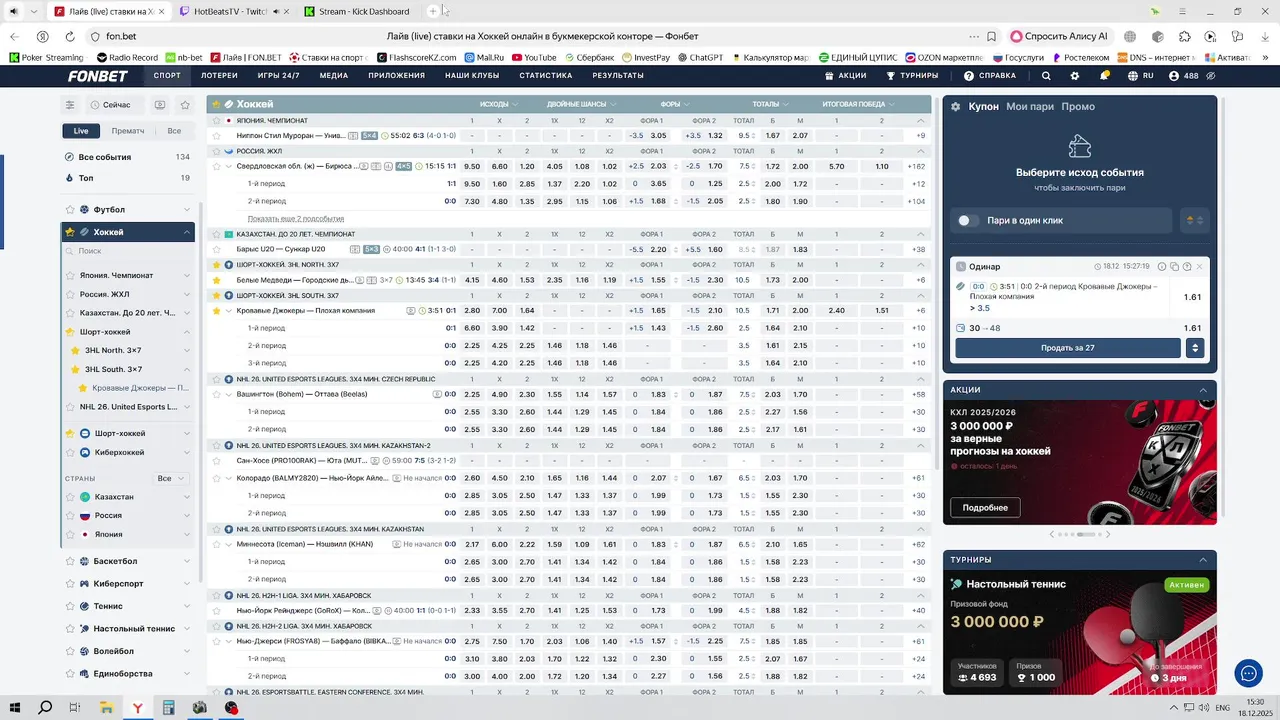Screen dimensions: 1280x720
Task: Toggle favorite star for Баскетбол
Action: [70, 561]
